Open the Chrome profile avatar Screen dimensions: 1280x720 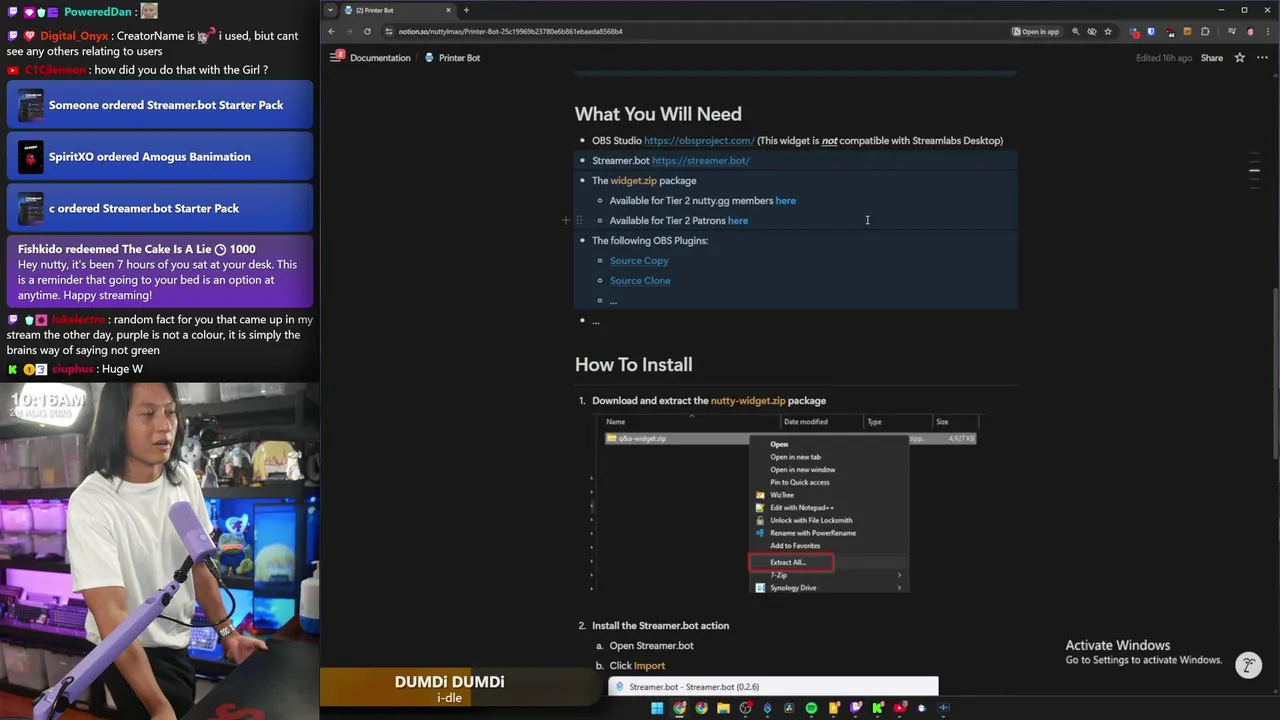pos(1250,31)
